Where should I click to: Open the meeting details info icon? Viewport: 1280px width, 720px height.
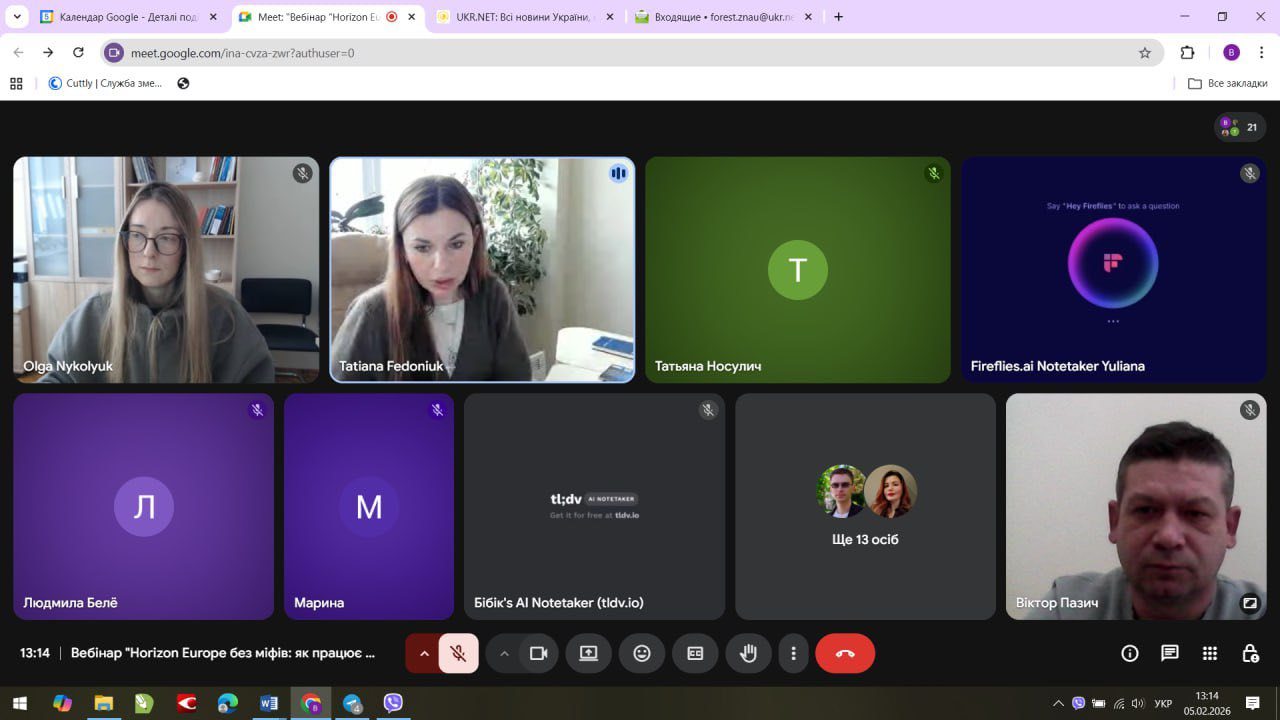[1130, 654]
